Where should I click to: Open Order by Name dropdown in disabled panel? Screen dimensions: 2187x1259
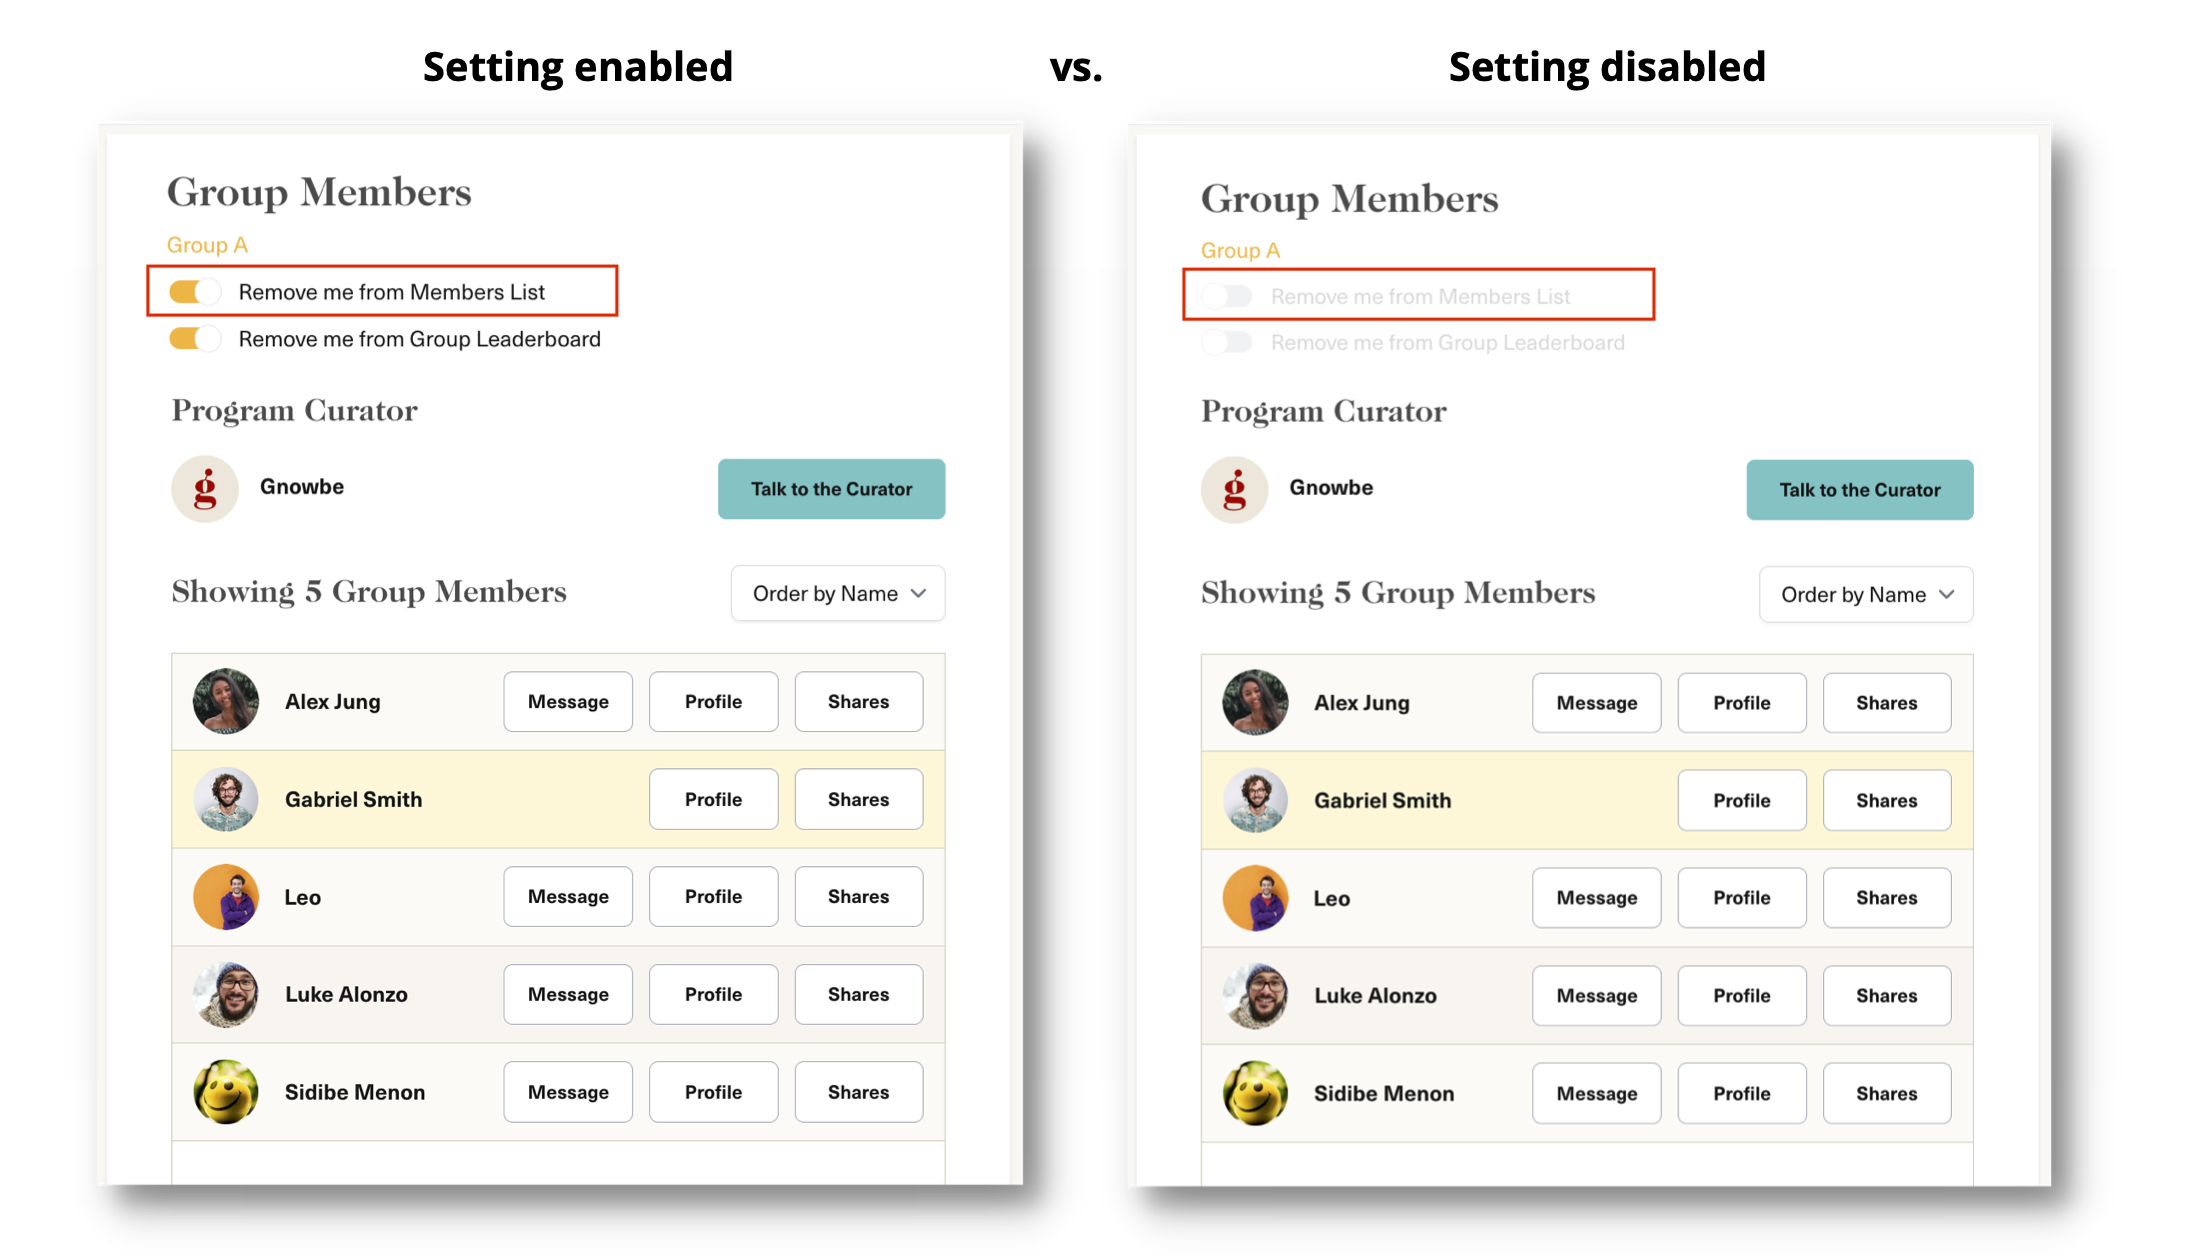point(1866,595)
